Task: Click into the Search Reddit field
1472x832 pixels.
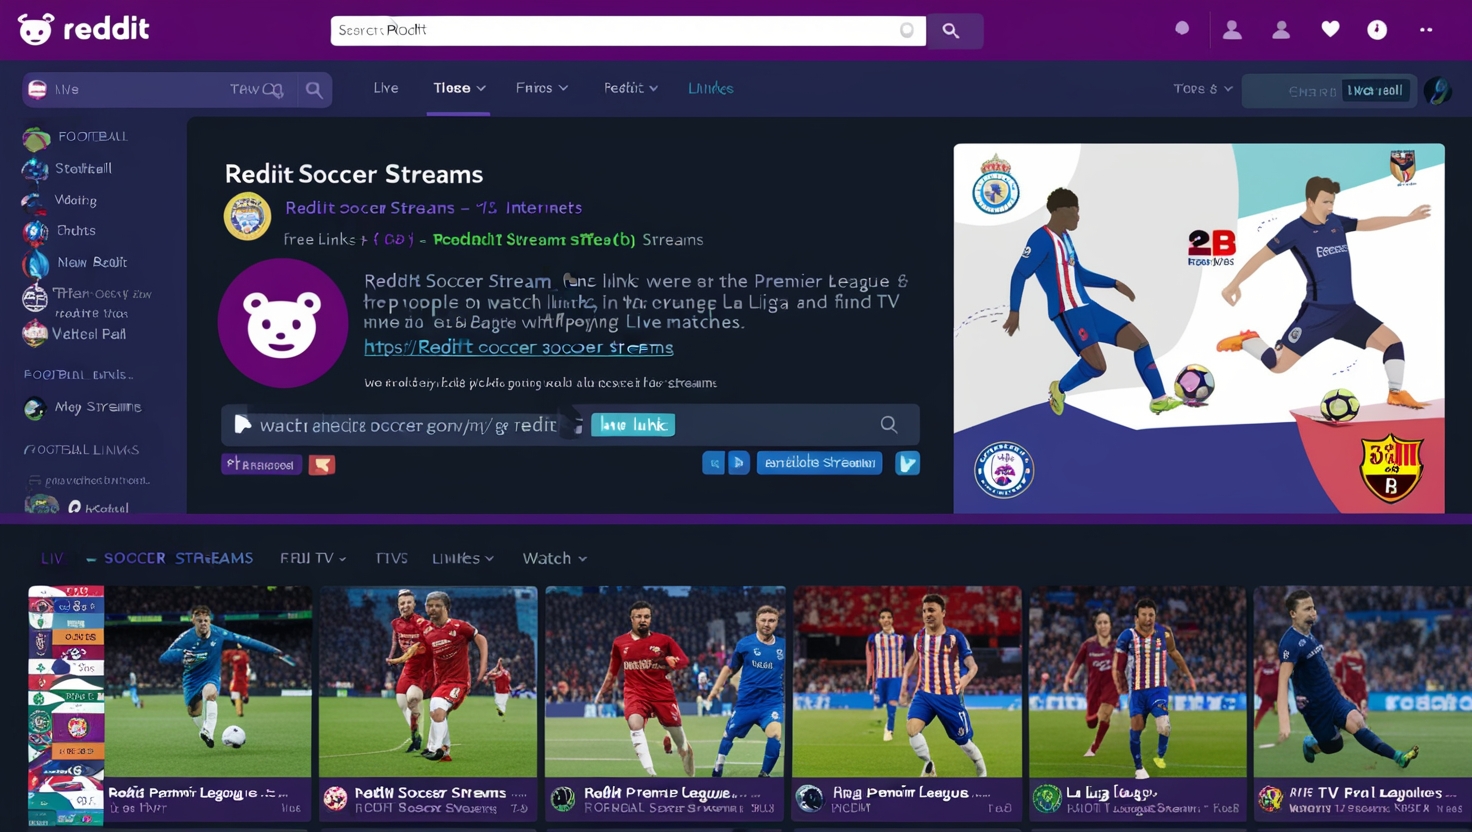Action: point(628,30)
